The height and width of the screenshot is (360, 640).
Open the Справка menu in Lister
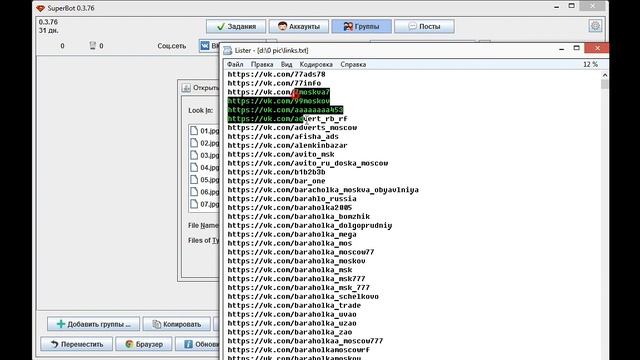pos(353,64)
